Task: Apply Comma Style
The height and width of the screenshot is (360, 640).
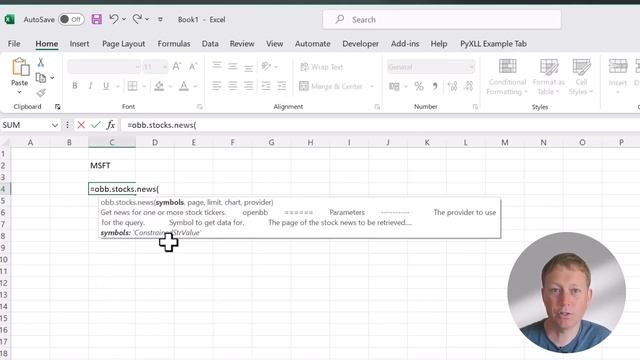Action: (x=435, y=86)
